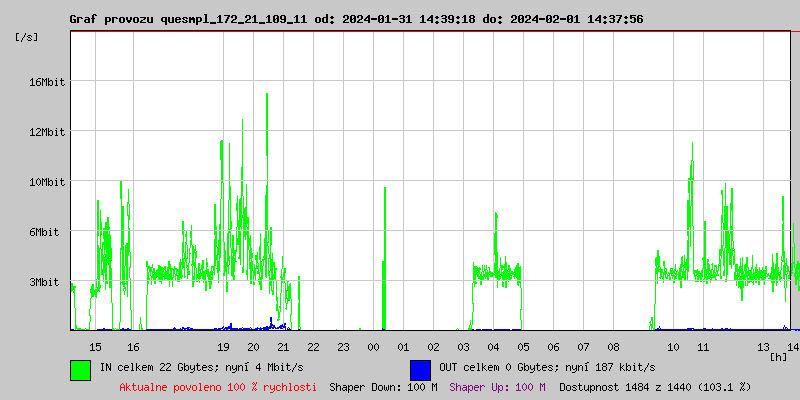Viewport: 800px width, 400px height.
Task: Click hour 10 on the time axis
Action: point(673,347)
